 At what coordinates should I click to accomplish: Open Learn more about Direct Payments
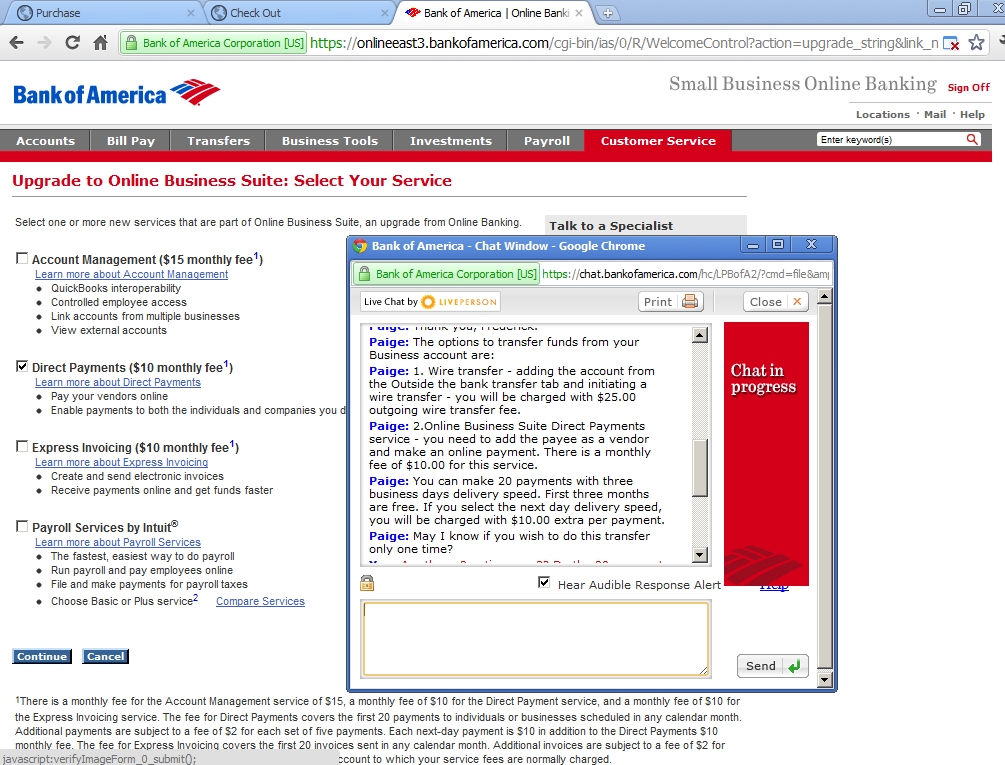pos(118,382)
